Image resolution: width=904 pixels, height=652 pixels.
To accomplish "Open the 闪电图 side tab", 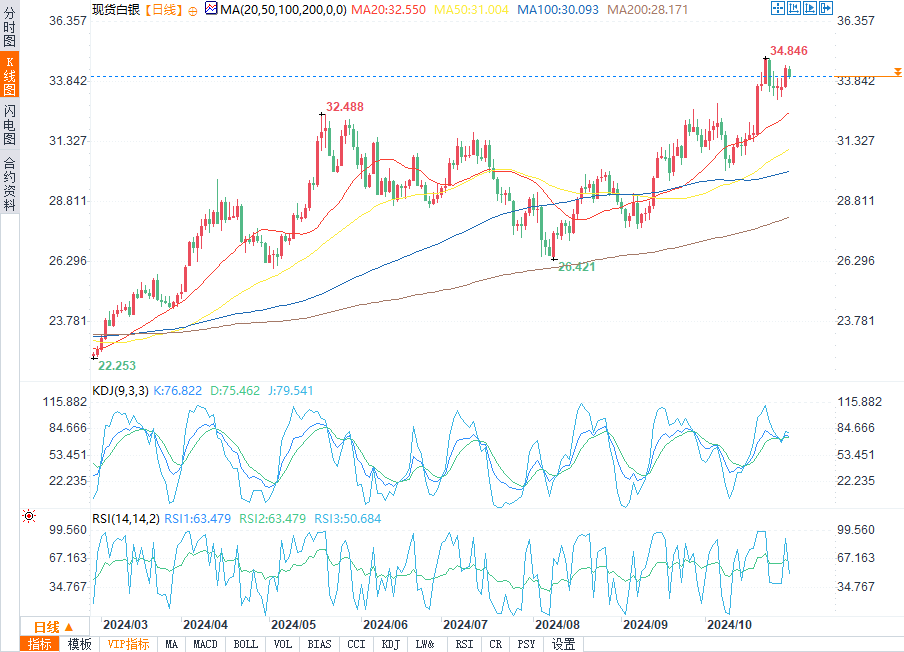I will click(x=9, y=123).
